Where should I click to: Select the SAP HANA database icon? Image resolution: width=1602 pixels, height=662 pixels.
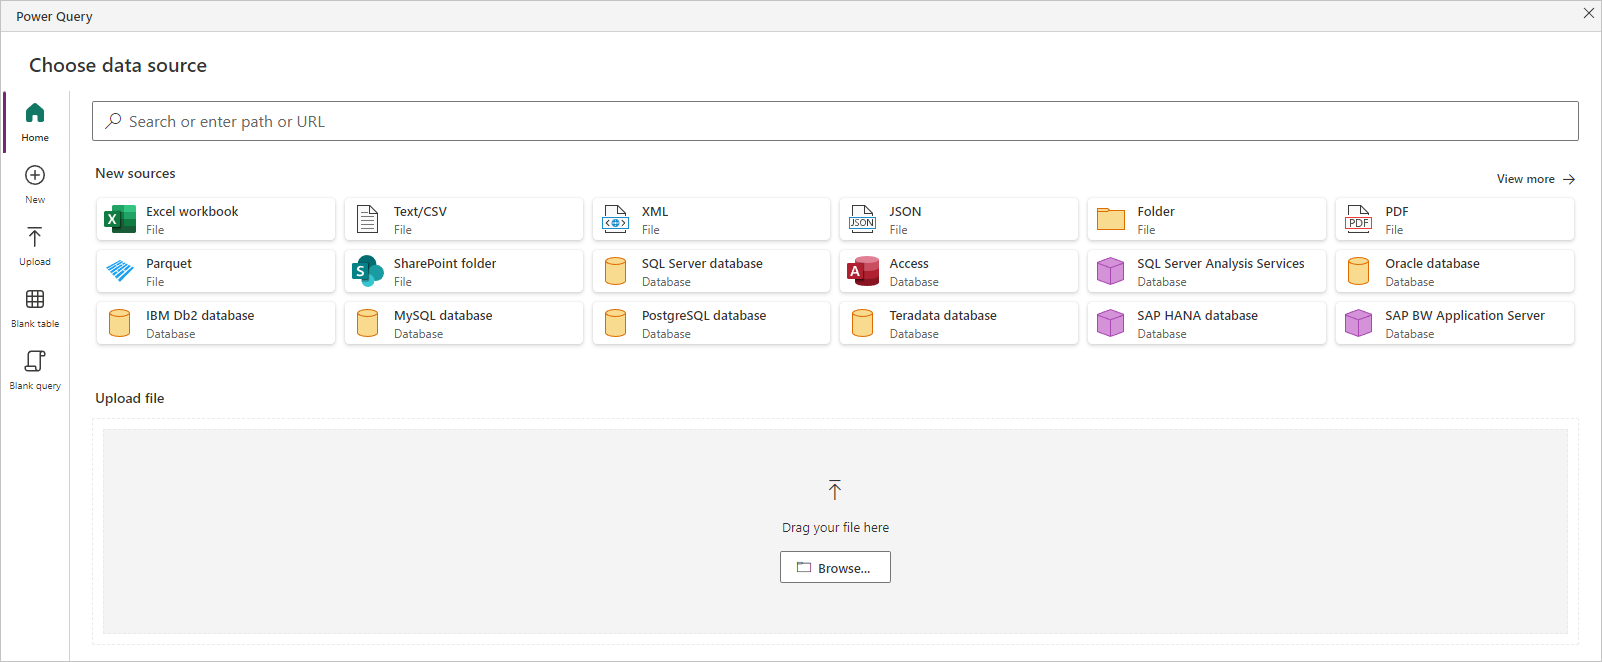(x=1111, y=323)
